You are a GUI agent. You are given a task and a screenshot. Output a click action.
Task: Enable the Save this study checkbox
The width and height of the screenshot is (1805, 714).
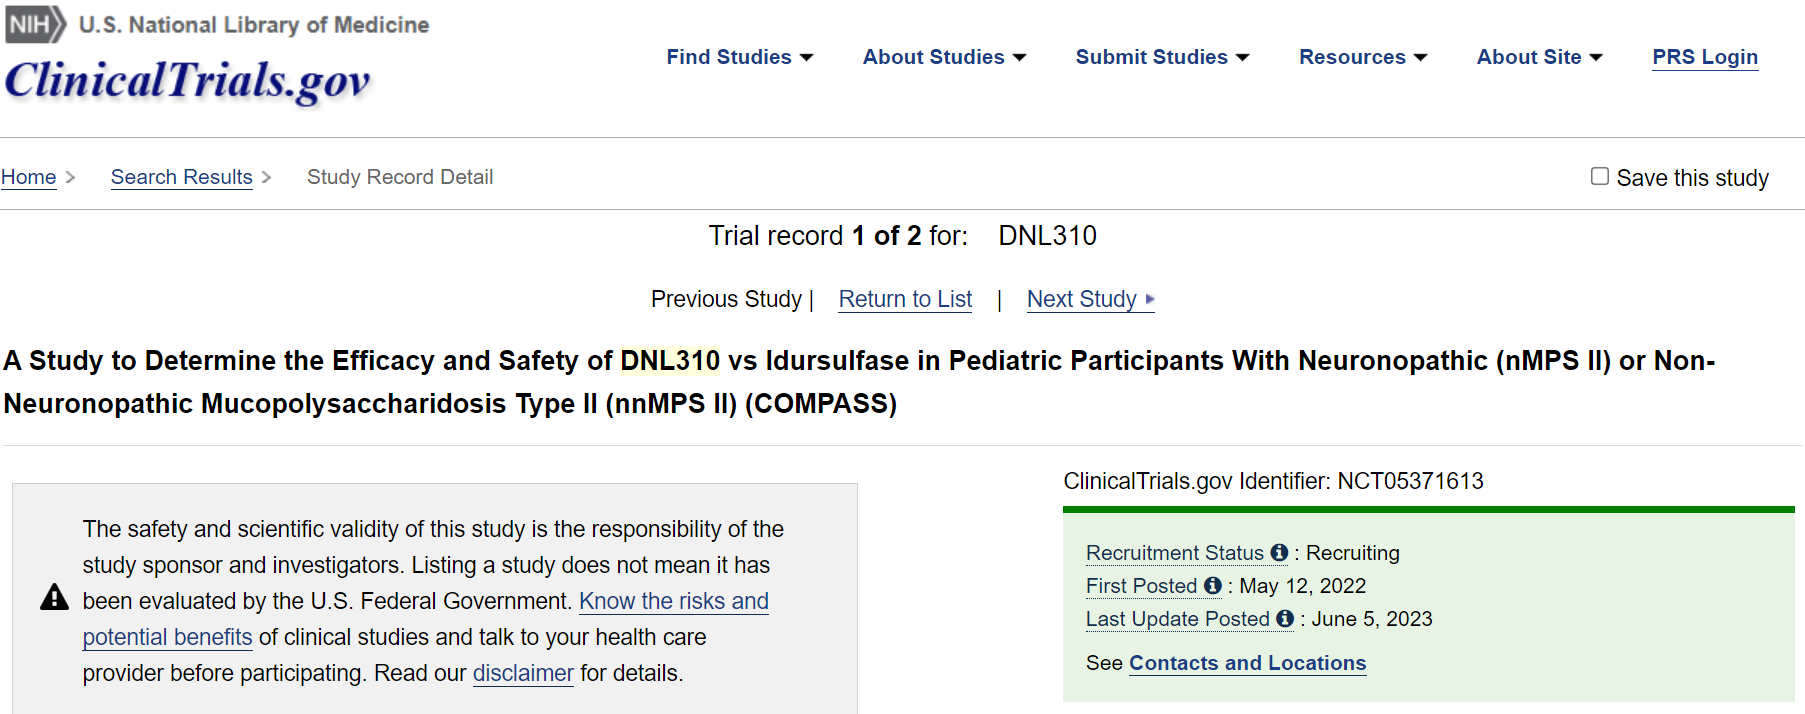coord(1600,177)
